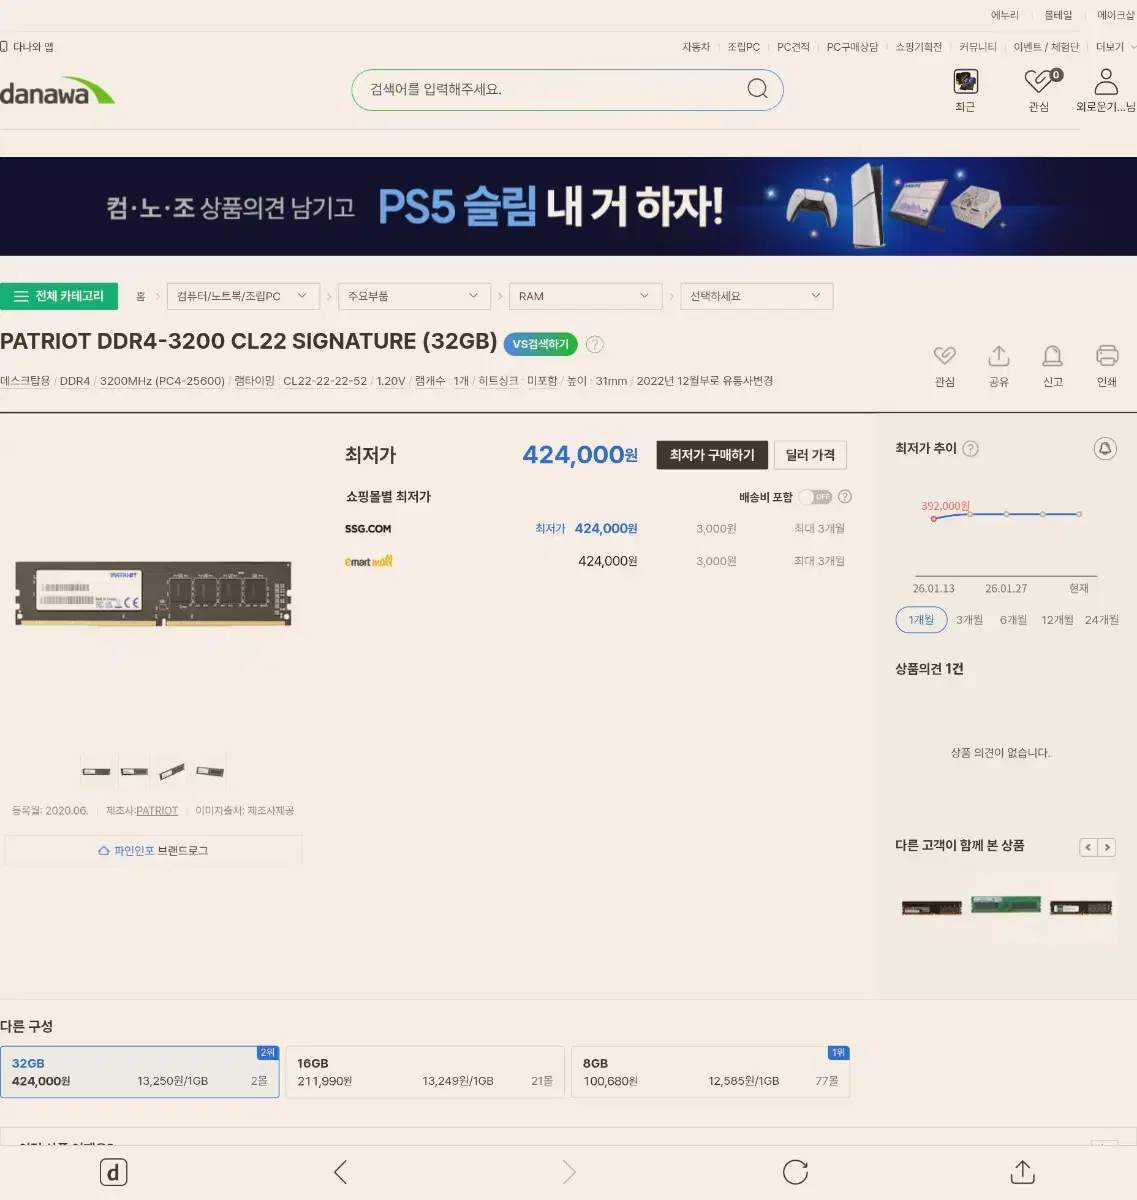
Task: Click the danawa logo
Action: (57, 91)
